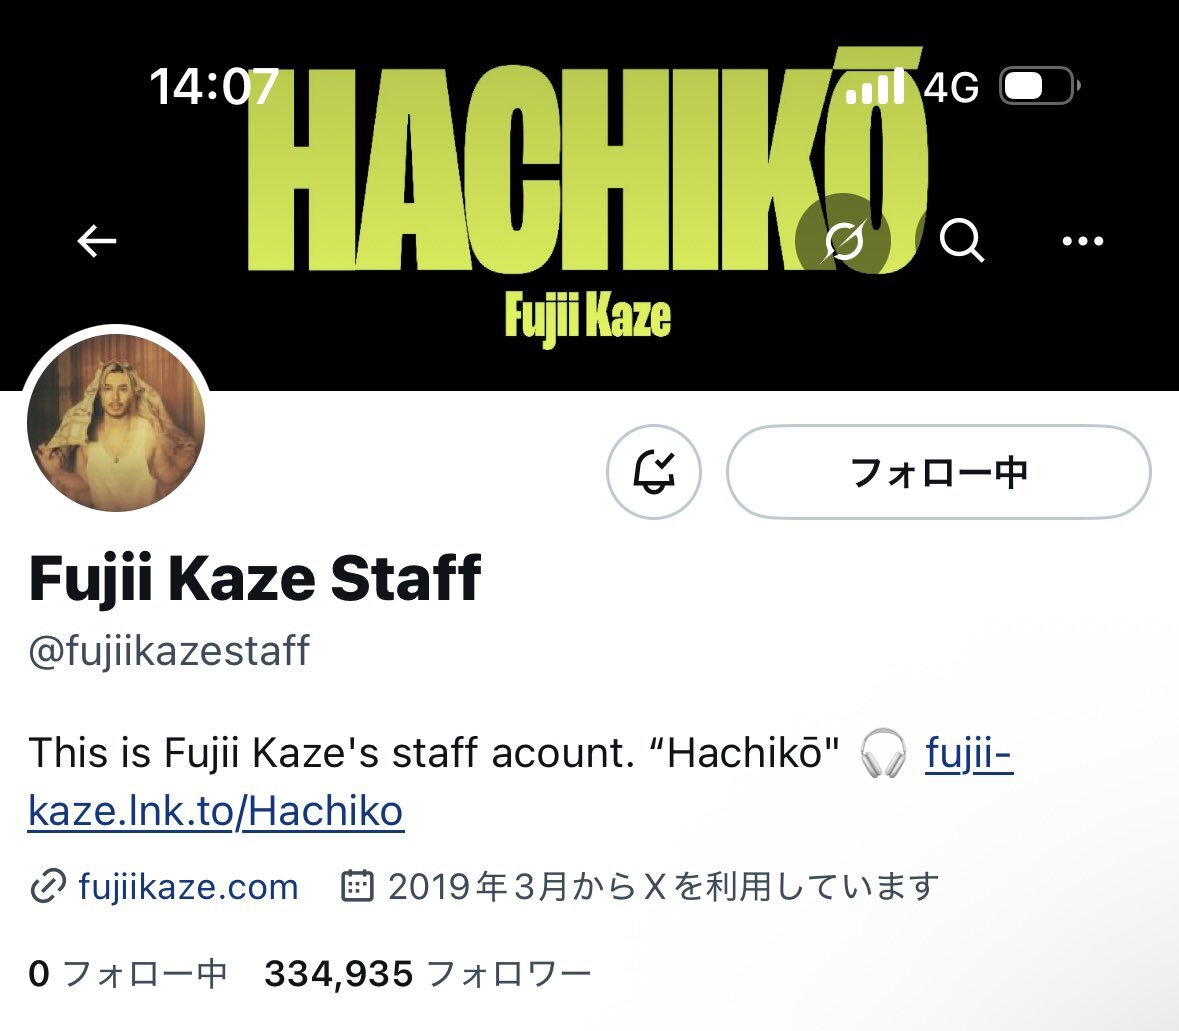
Task: Open the fujii-kaze.lnk.to/Hachiko link in bio
Action: (520, 782)
